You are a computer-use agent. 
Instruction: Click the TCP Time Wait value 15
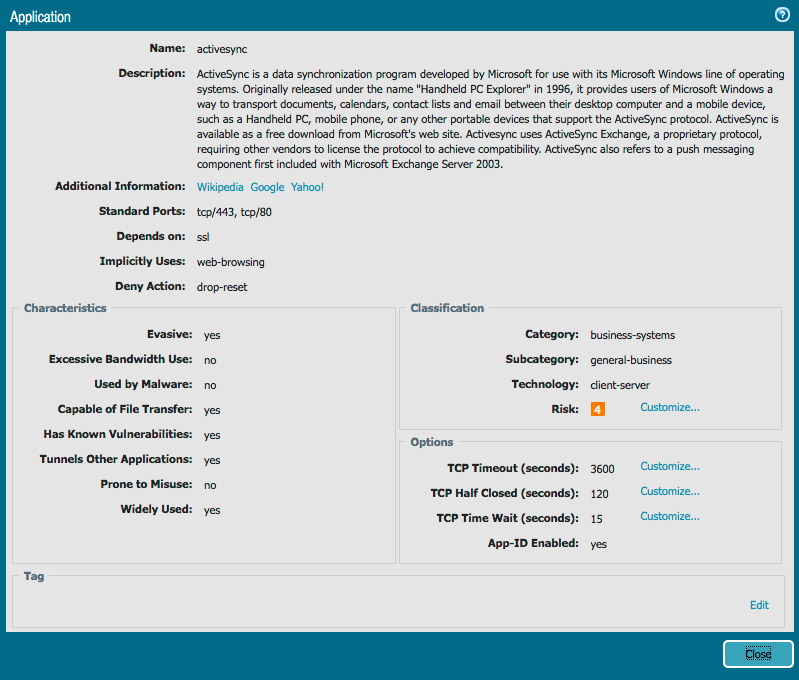[596, 519]
